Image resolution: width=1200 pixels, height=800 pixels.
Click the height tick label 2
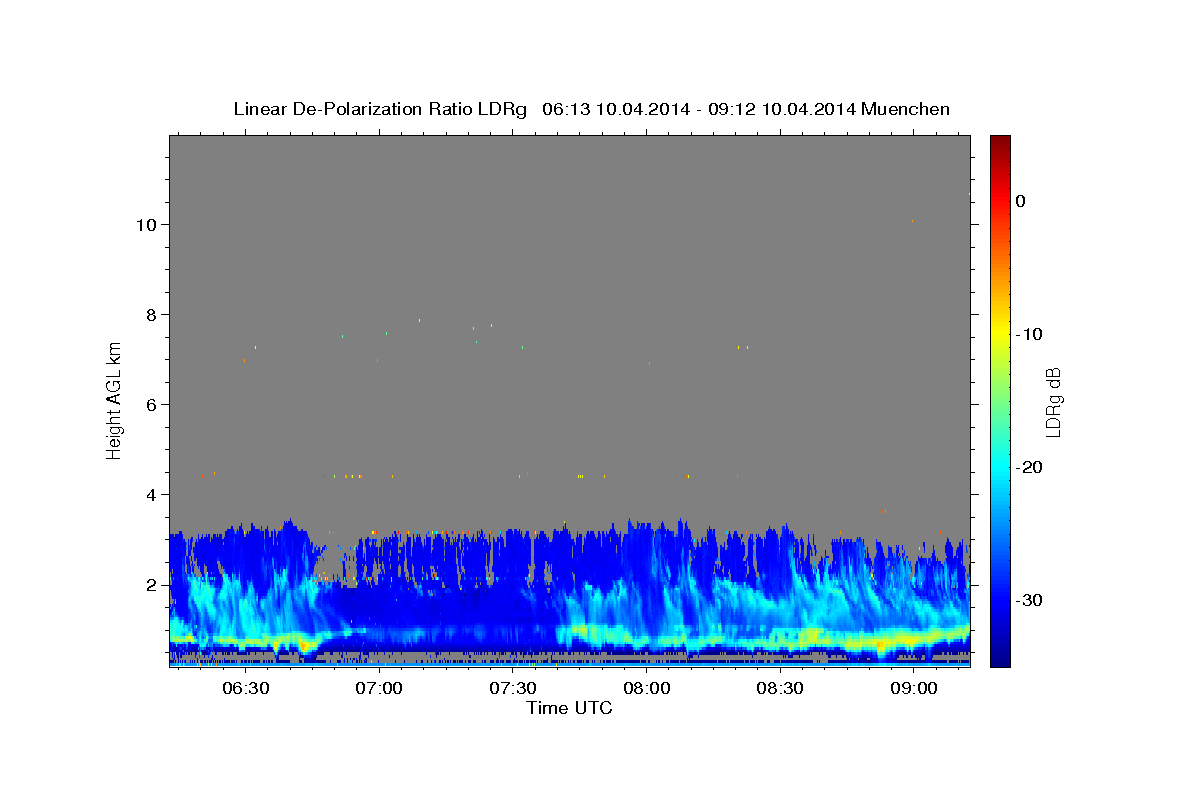pyautogui.click(x=151, y=584)
